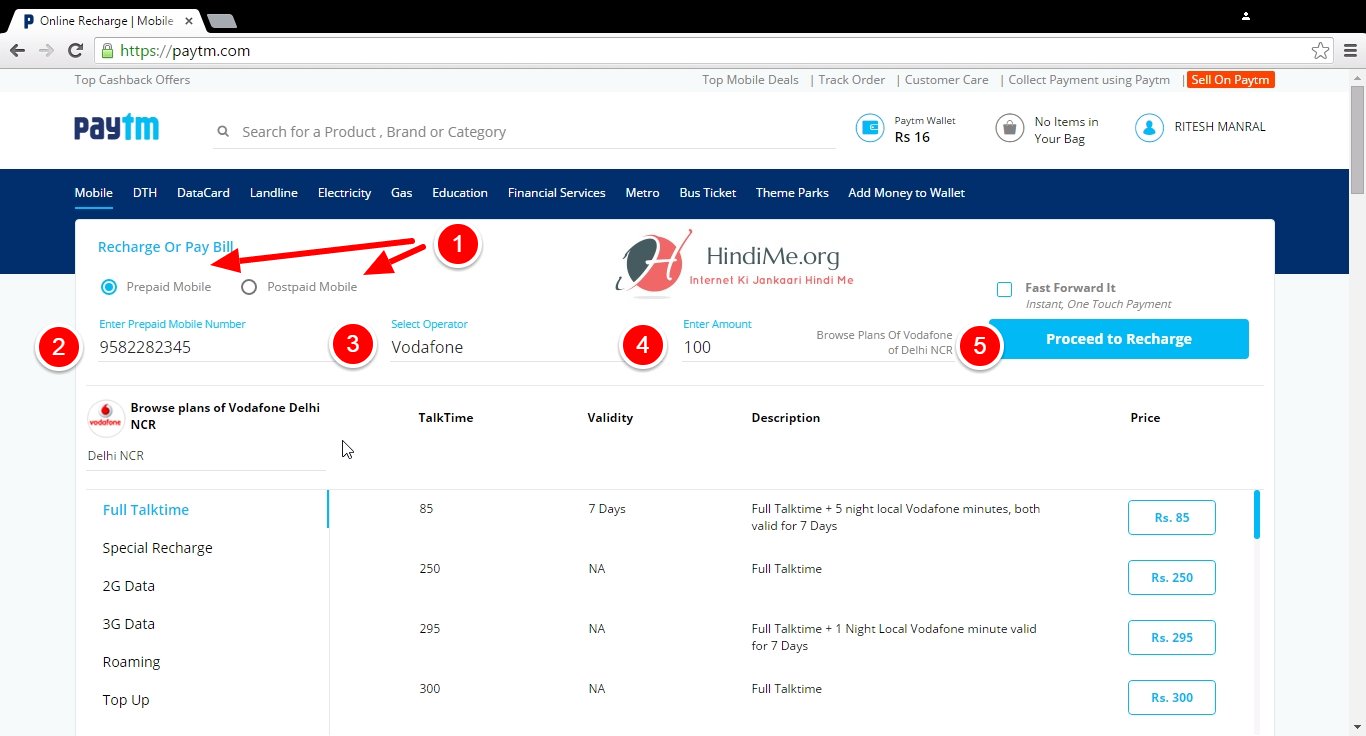Open Track Order link

(x=852, y=80)
